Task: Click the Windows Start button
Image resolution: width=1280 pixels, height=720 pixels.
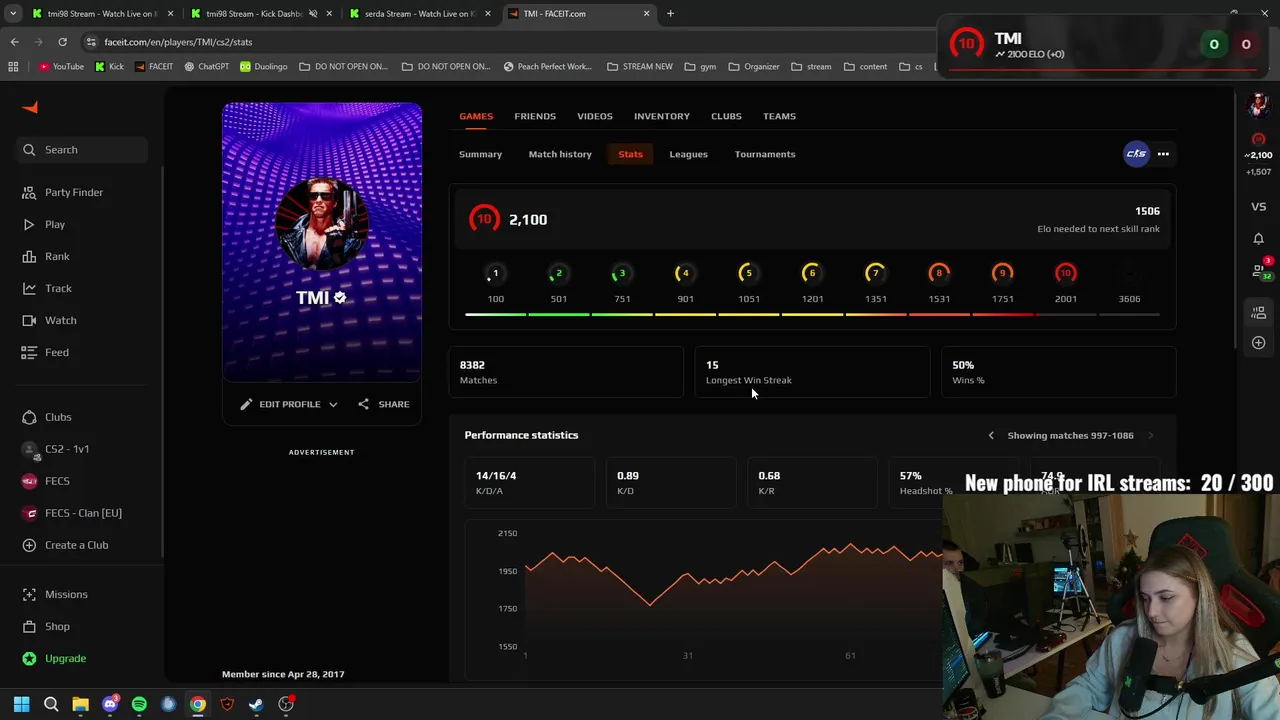Action: [x=21, y=704]
